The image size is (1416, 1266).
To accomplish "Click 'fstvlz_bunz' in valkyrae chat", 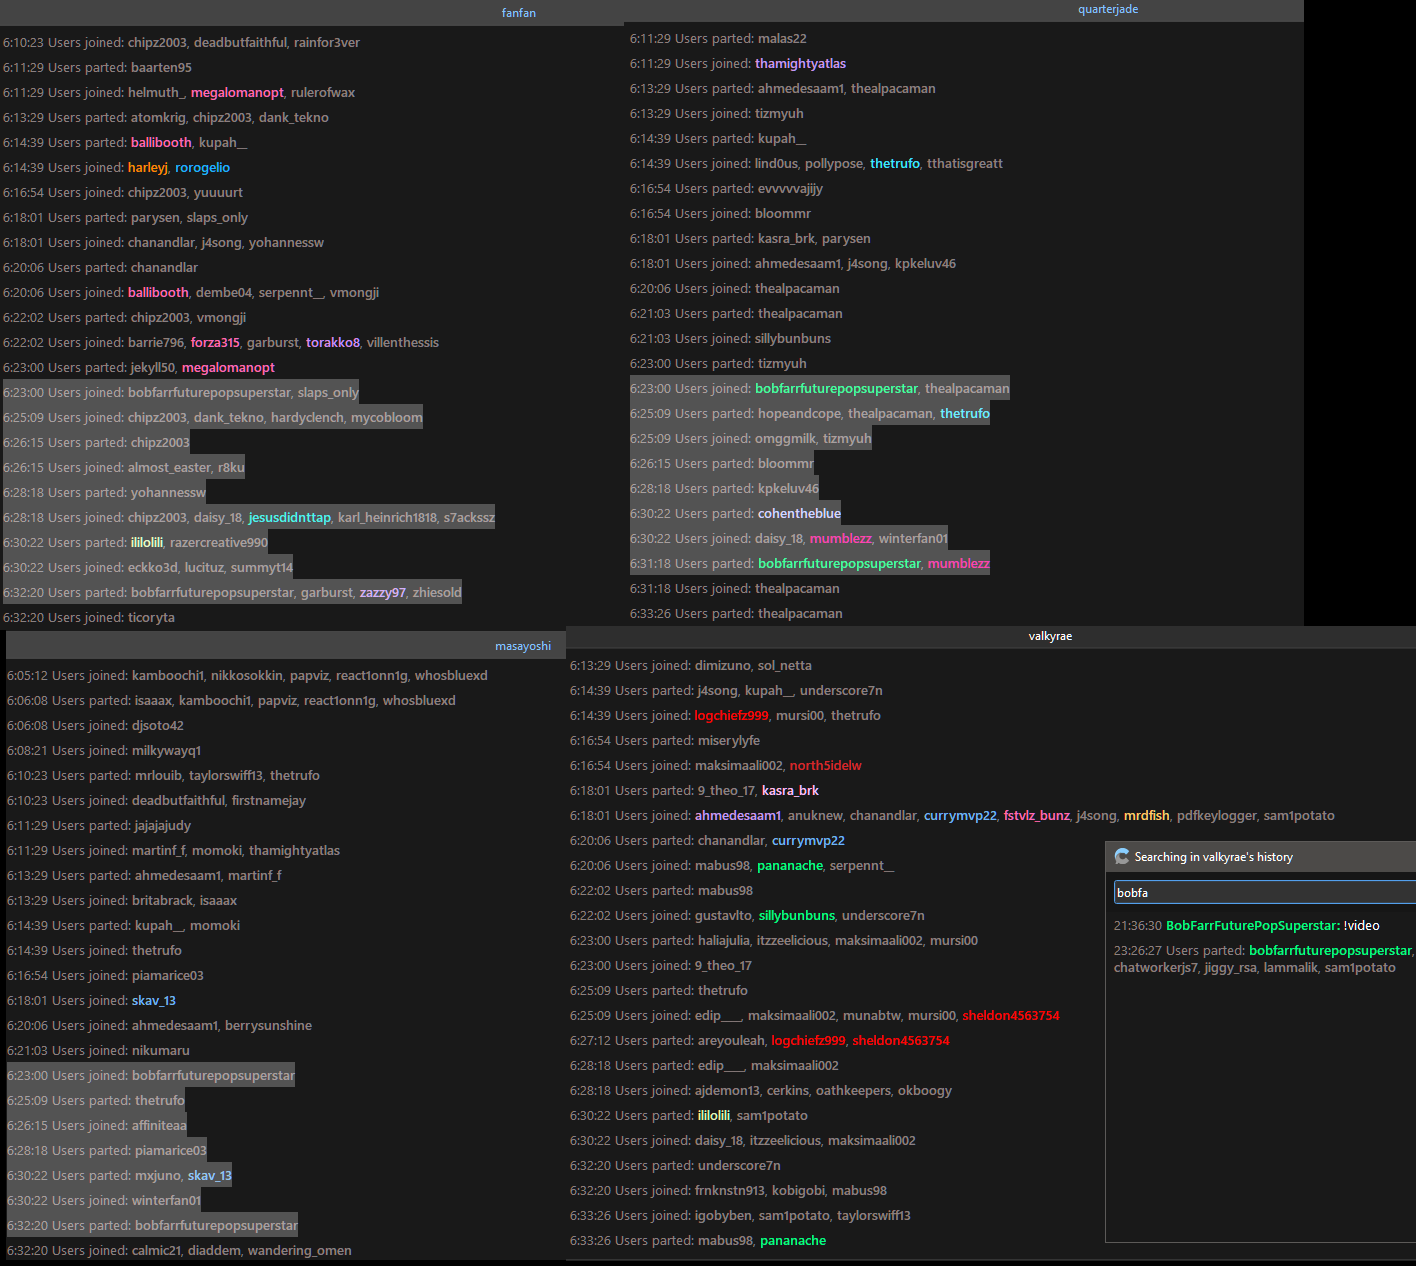I will point(1037,816).
